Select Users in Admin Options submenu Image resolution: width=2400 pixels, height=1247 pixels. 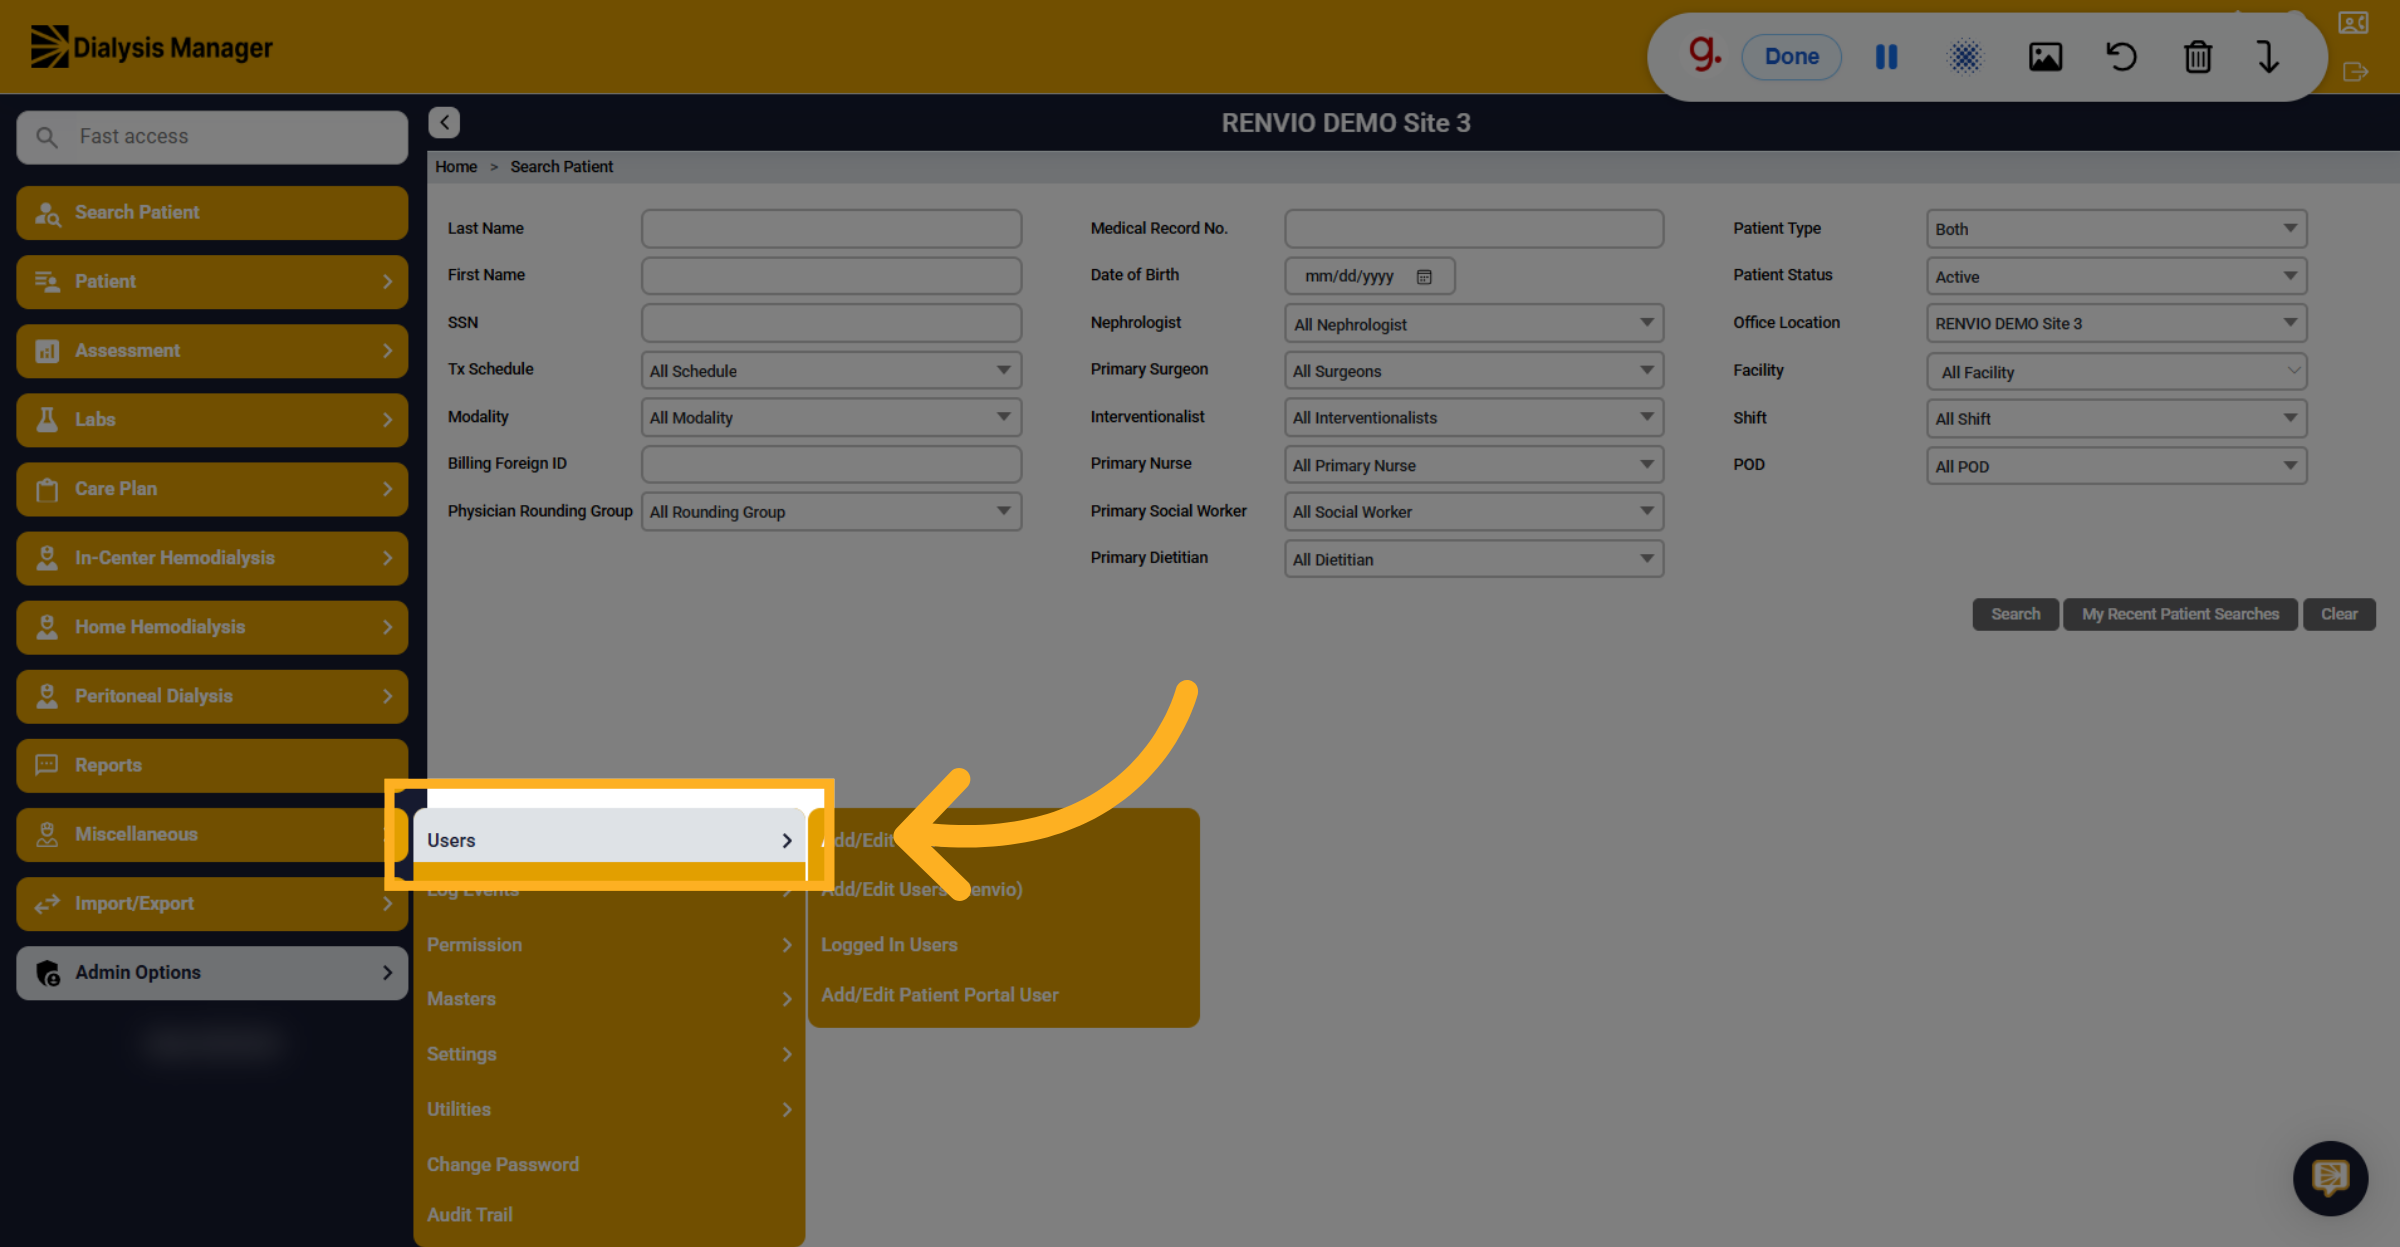coord(609,840)
